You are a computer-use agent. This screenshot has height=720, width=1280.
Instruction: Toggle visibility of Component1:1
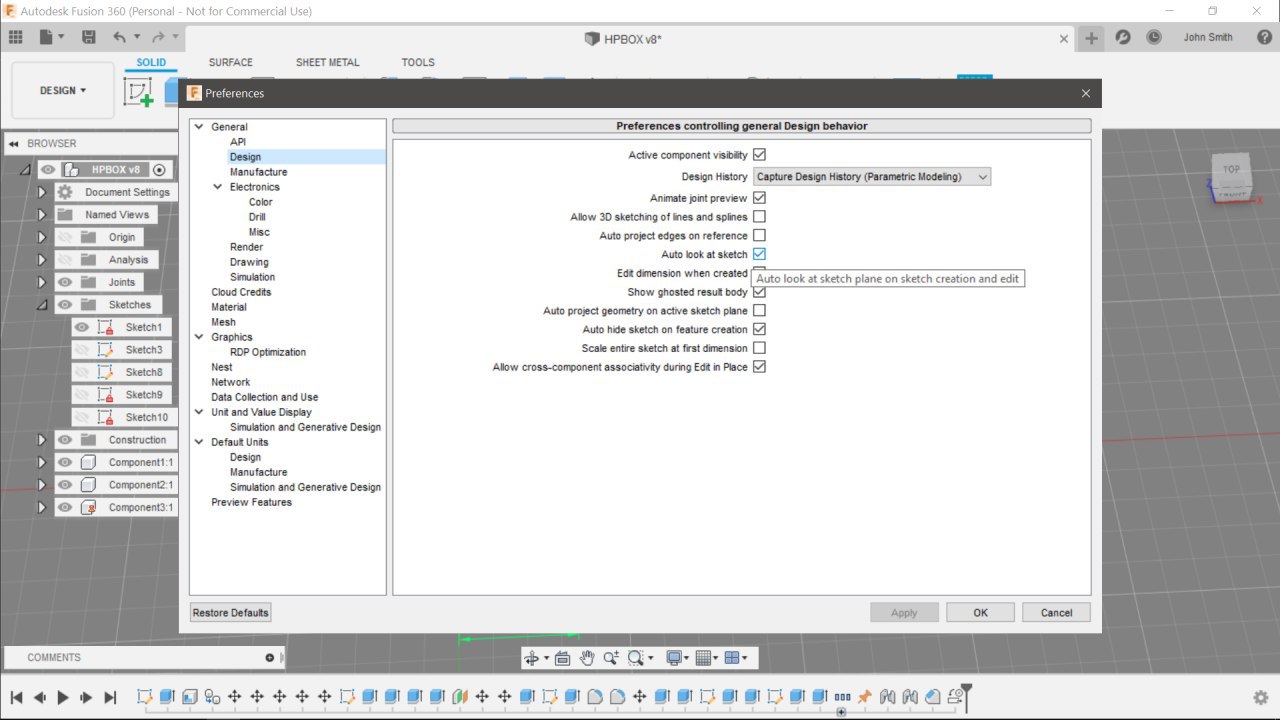tap(65, 462)
